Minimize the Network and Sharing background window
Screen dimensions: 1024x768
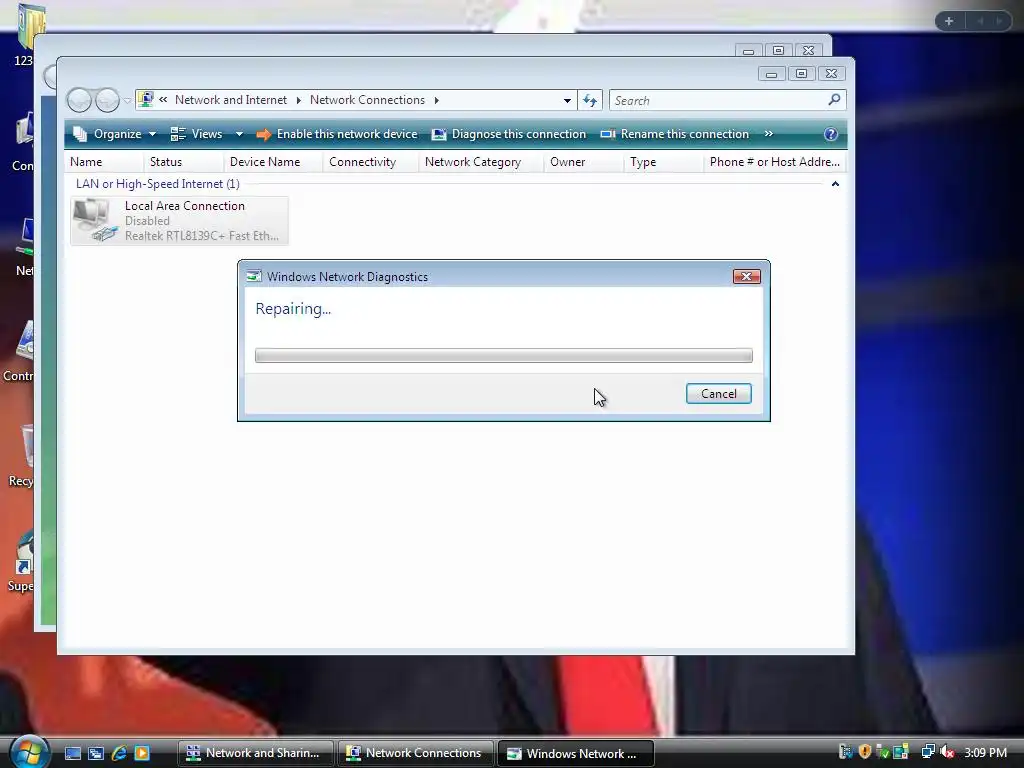(x=748, y=51)
